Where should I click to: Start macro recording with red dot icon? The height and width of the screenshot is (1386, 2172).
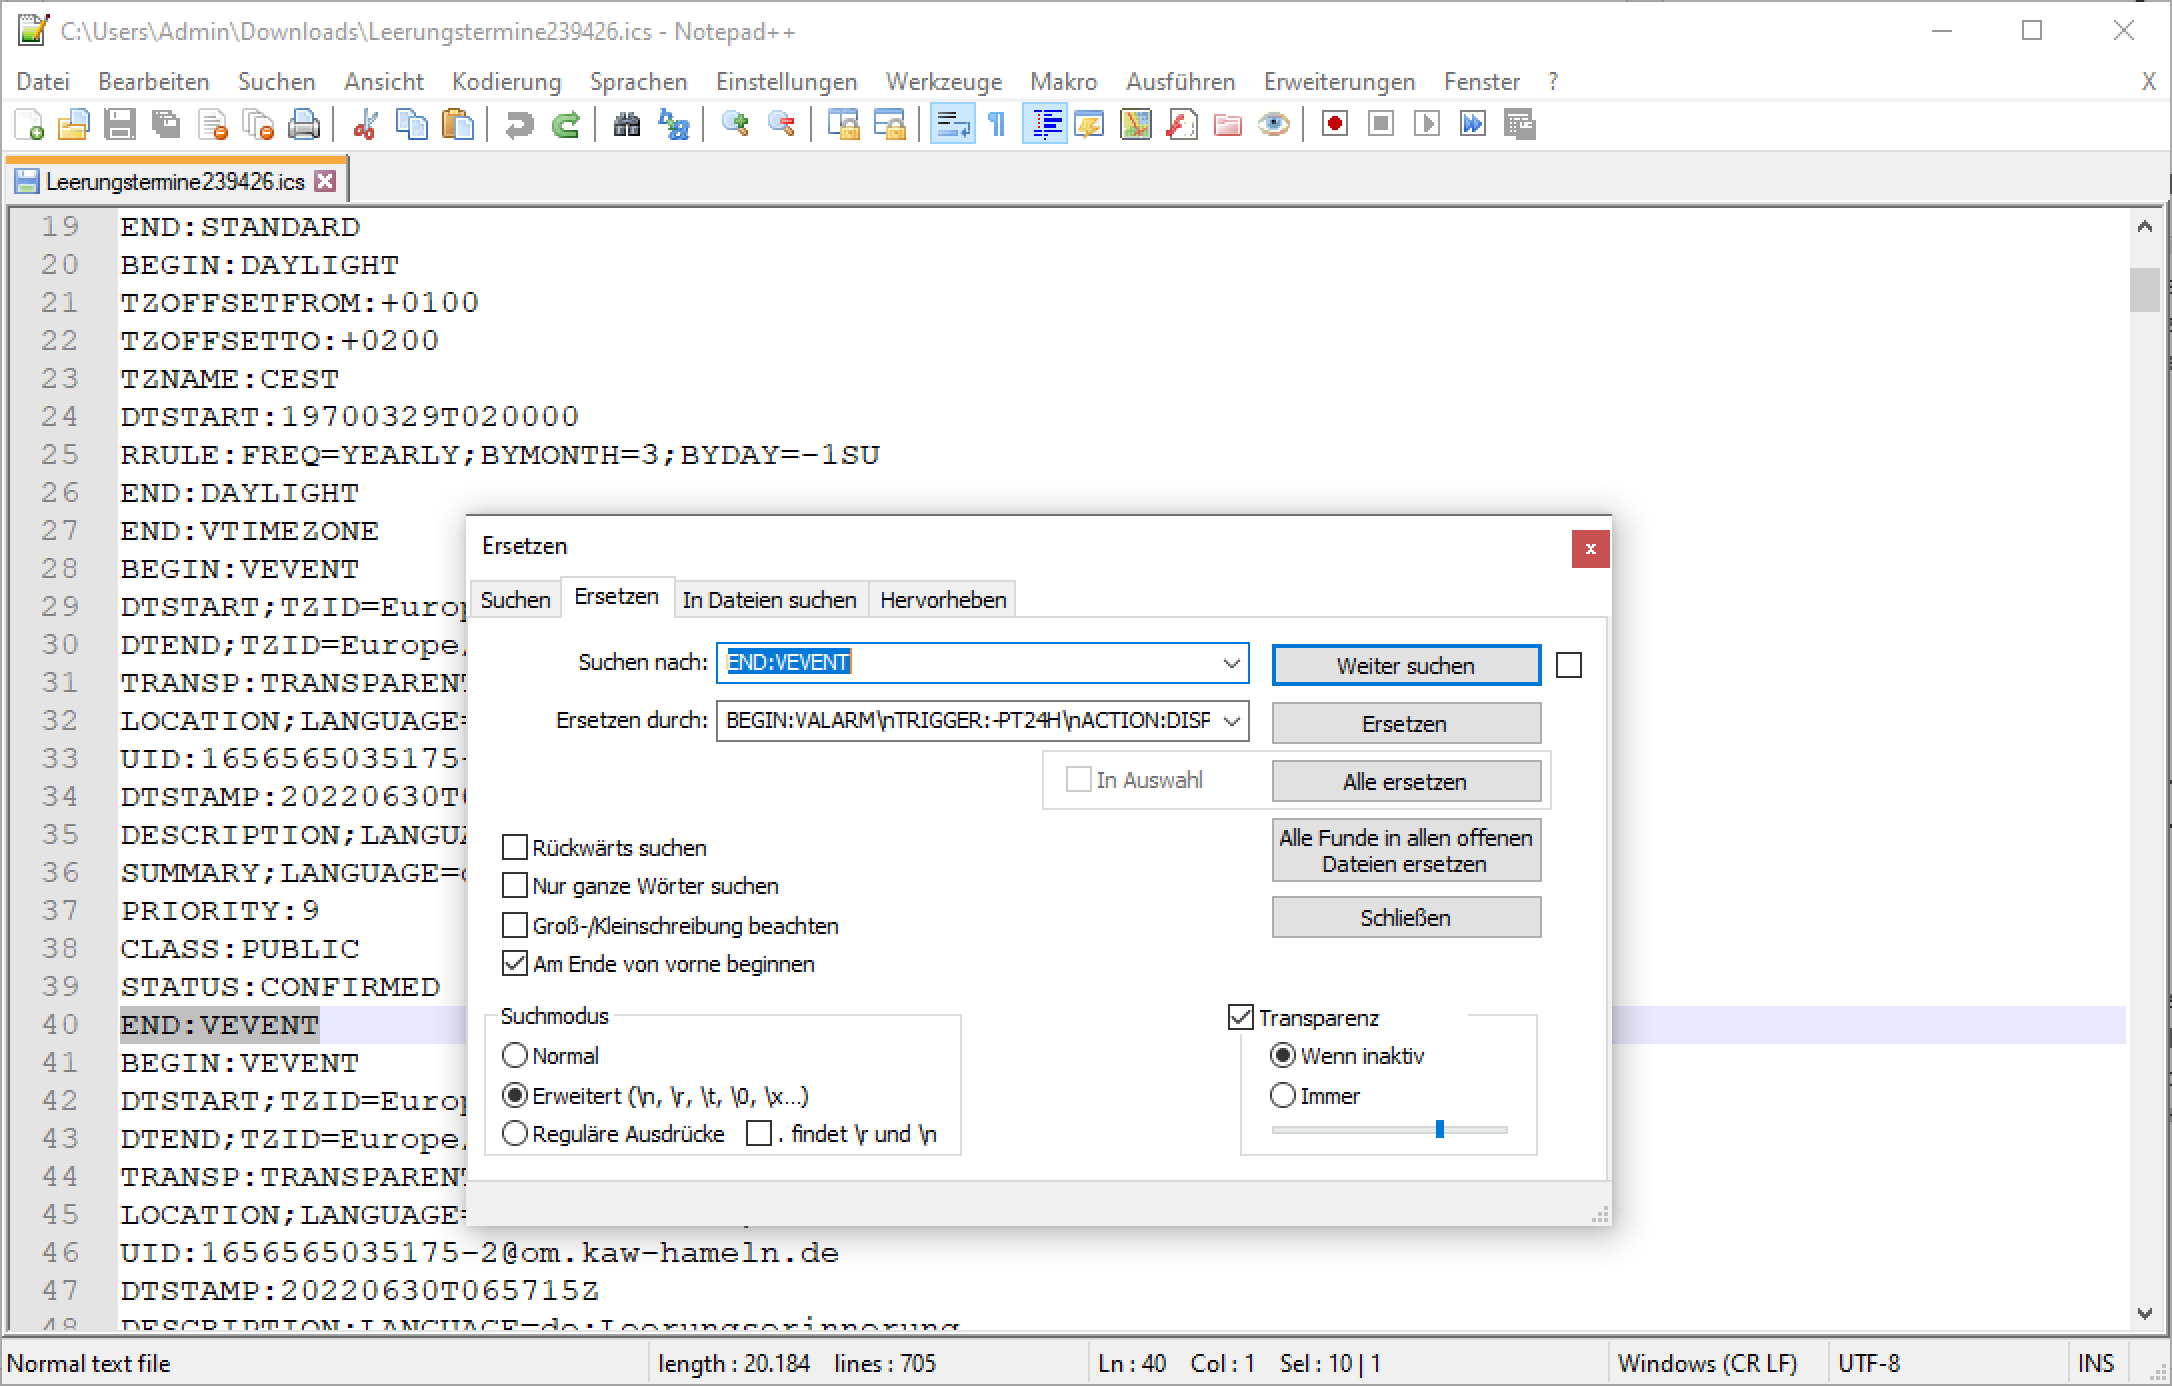(x=1334, y=124)
